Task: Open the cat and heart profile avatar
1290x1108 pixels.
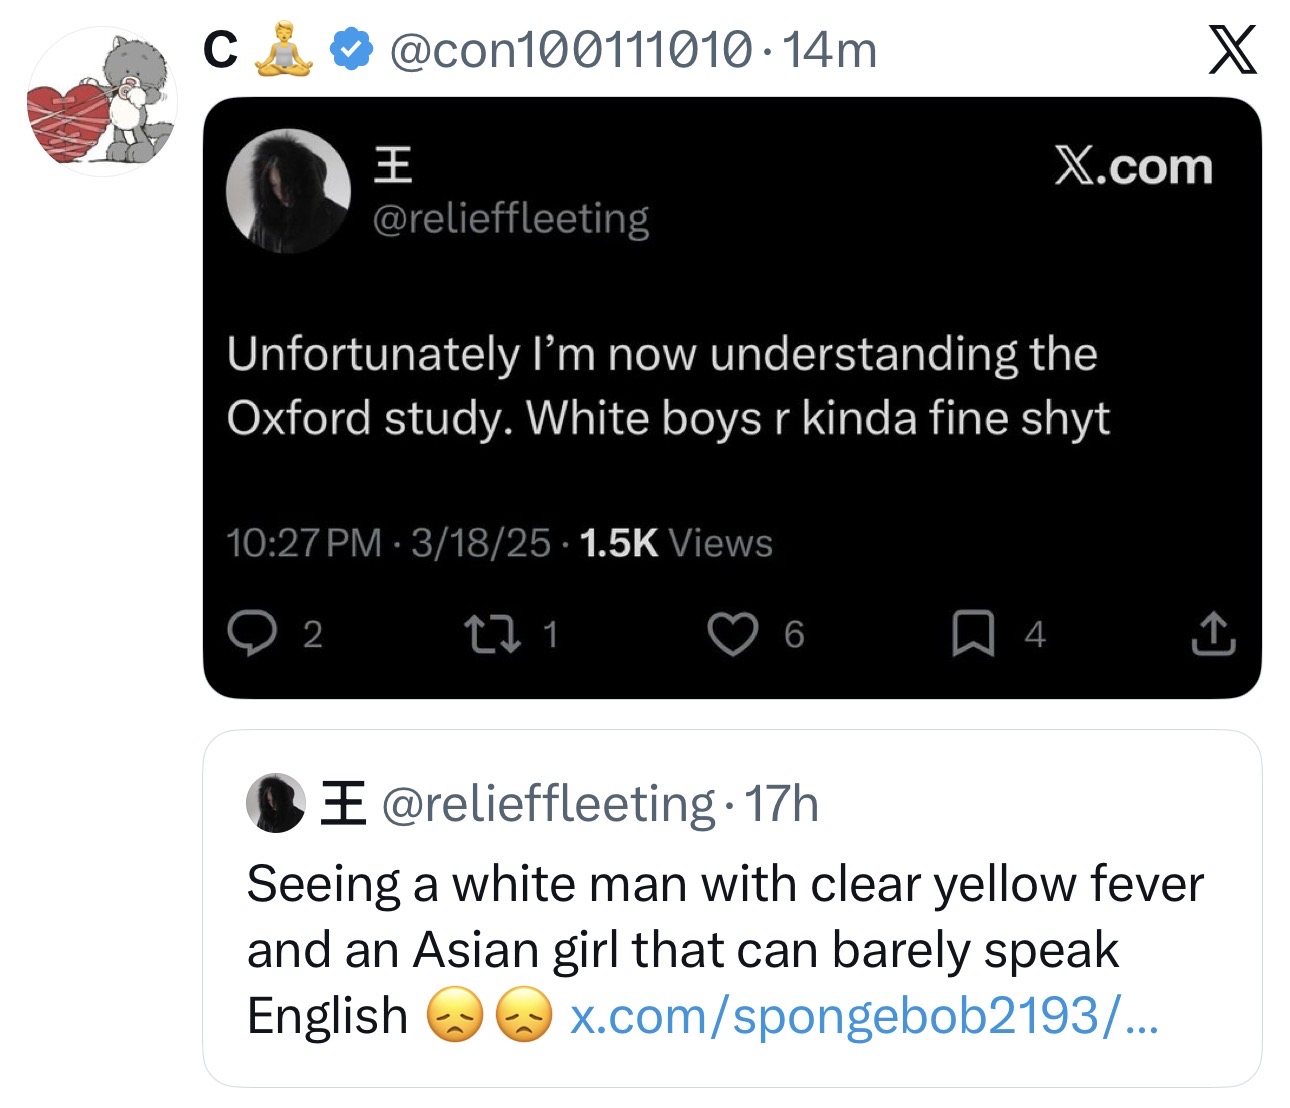Action: [x=102, y=101]
